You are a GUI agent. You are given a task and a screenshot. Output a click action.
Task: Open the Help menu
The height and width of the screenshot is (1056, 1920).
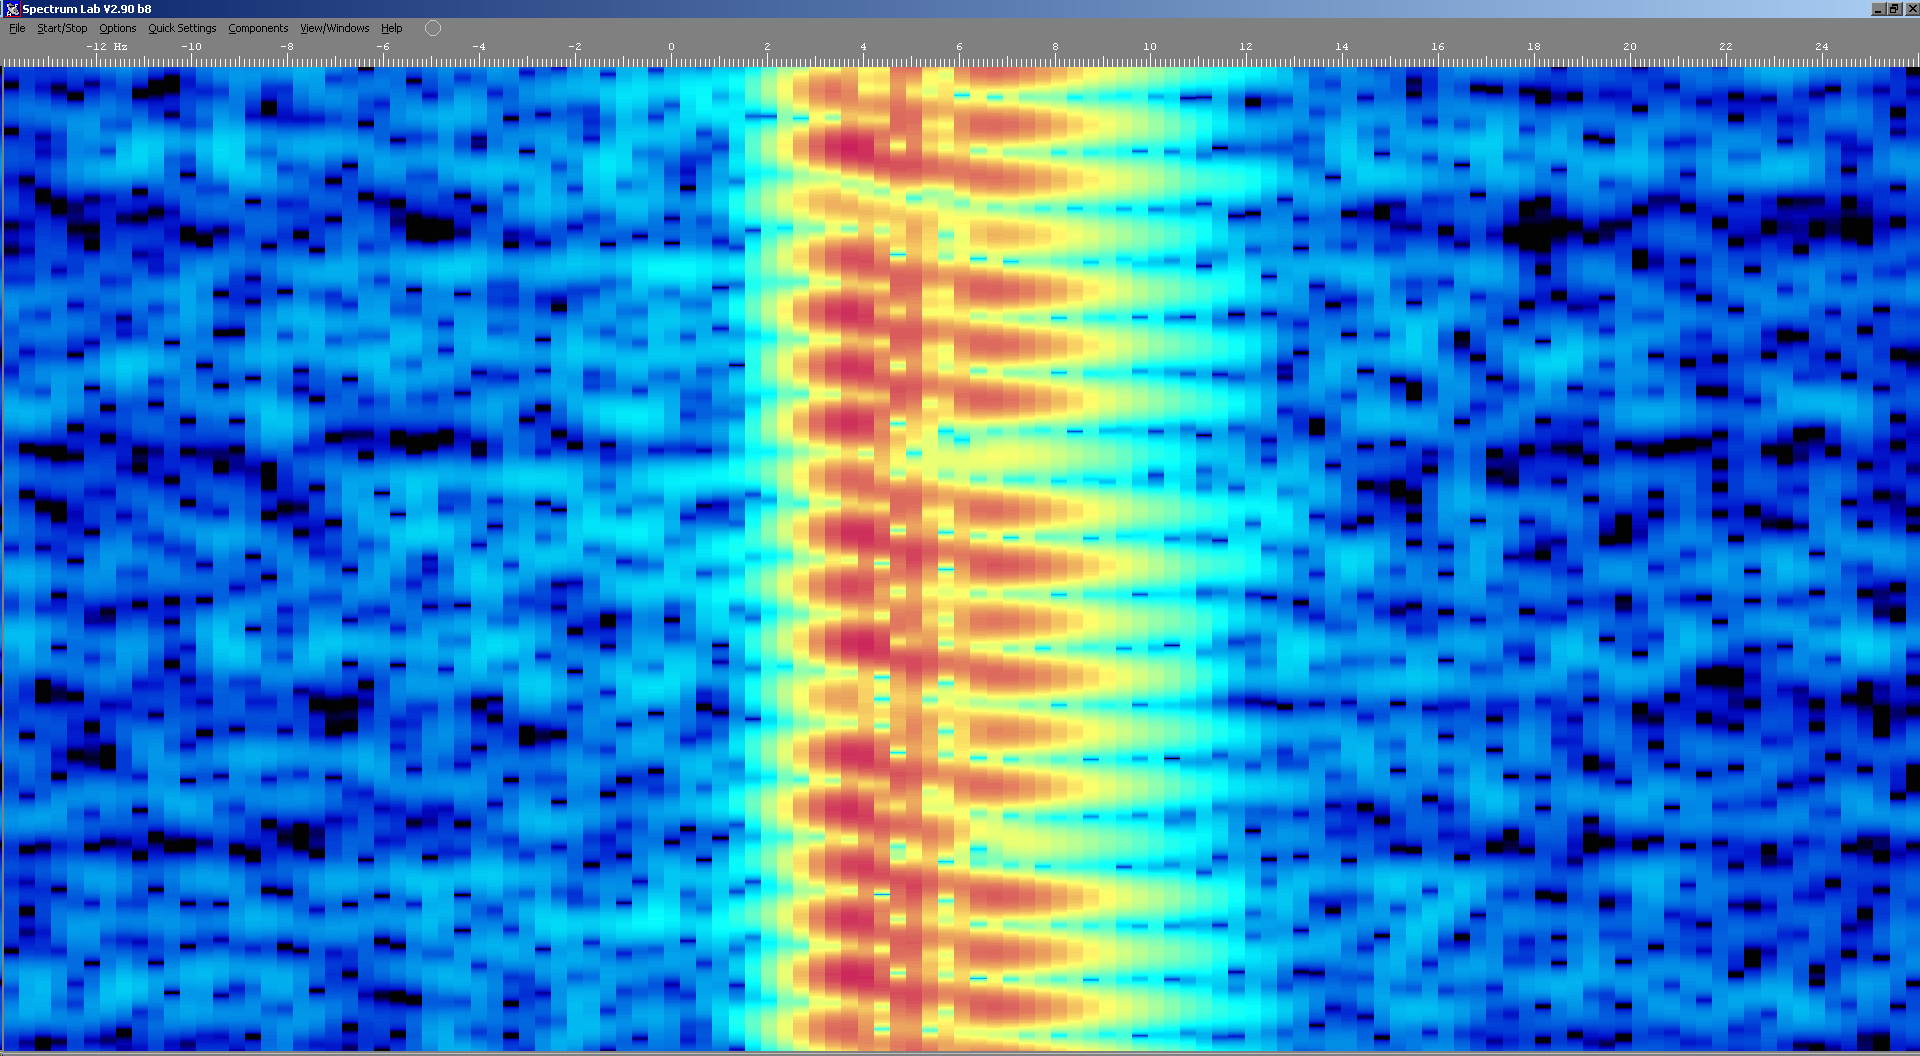point(391,28)
